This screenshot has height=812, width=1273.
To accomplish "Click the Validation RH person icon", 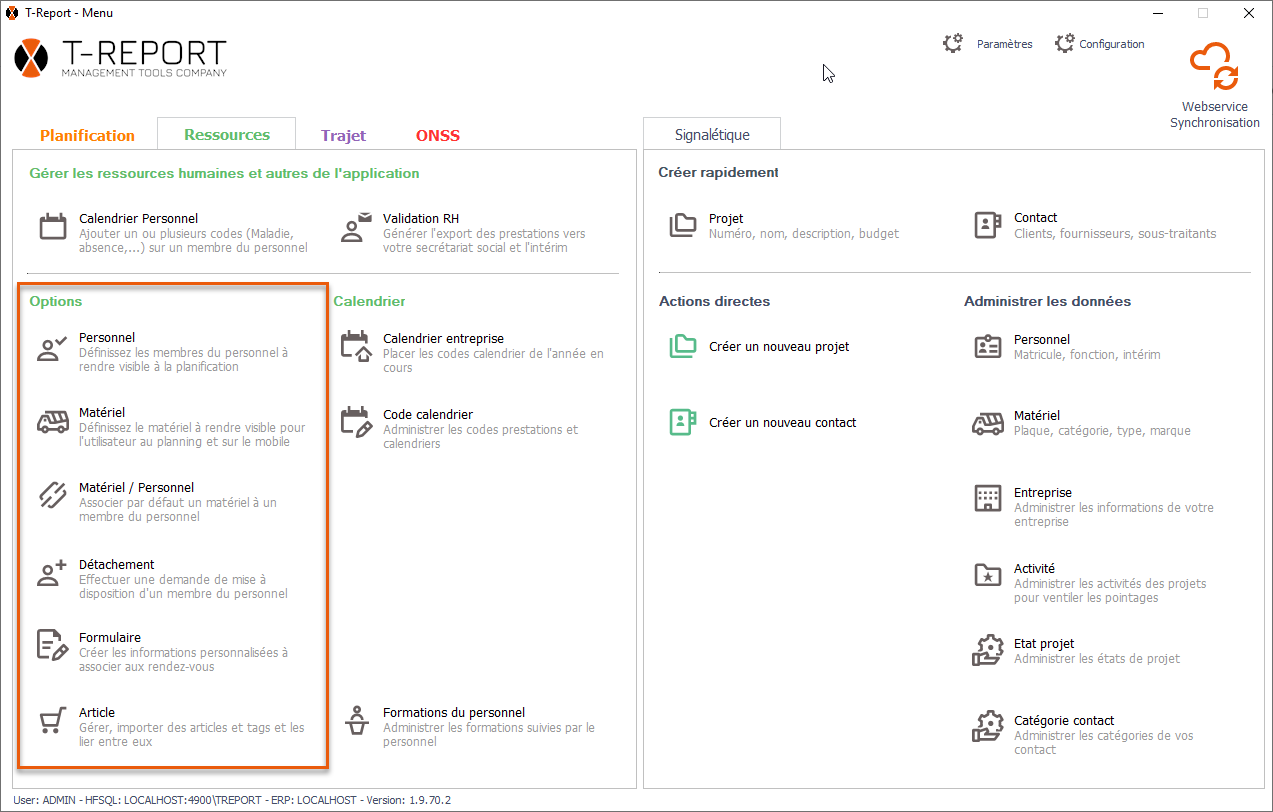I will click(x=357, y=227).
